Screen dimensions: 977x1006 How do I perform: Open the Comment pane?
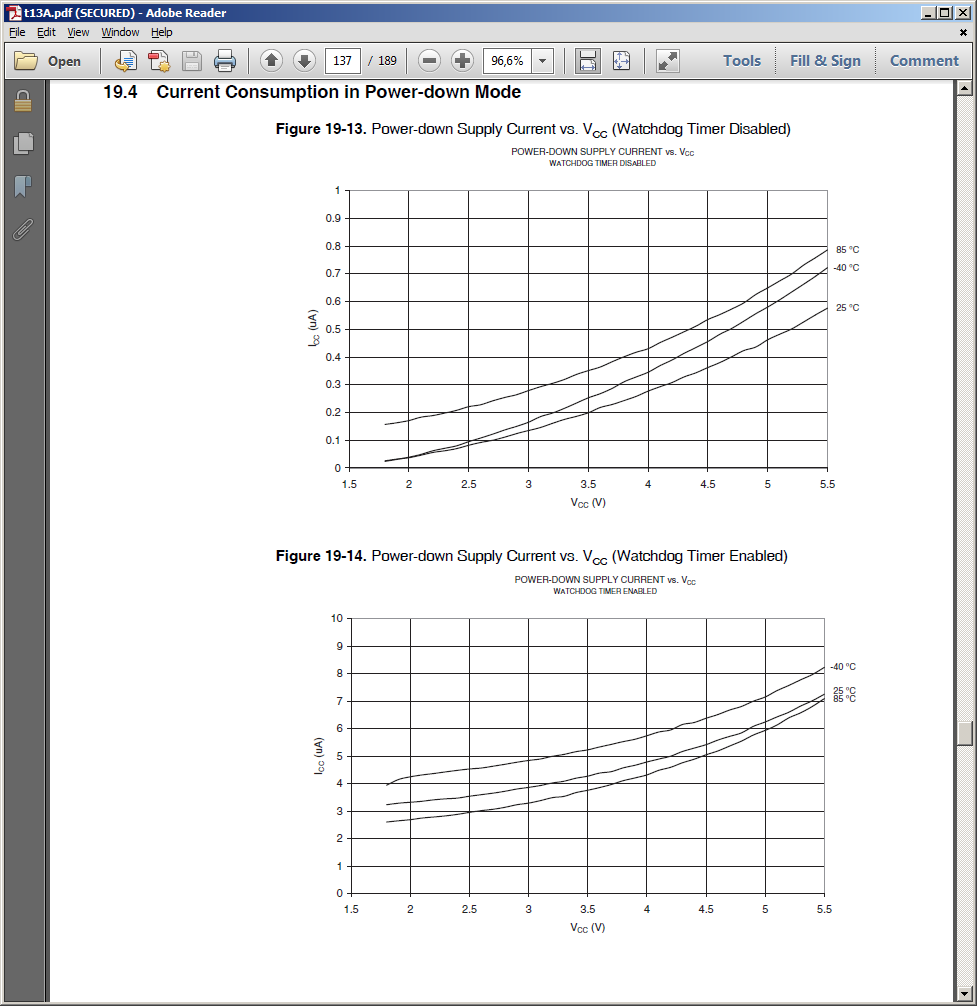[x=924, y=61]
